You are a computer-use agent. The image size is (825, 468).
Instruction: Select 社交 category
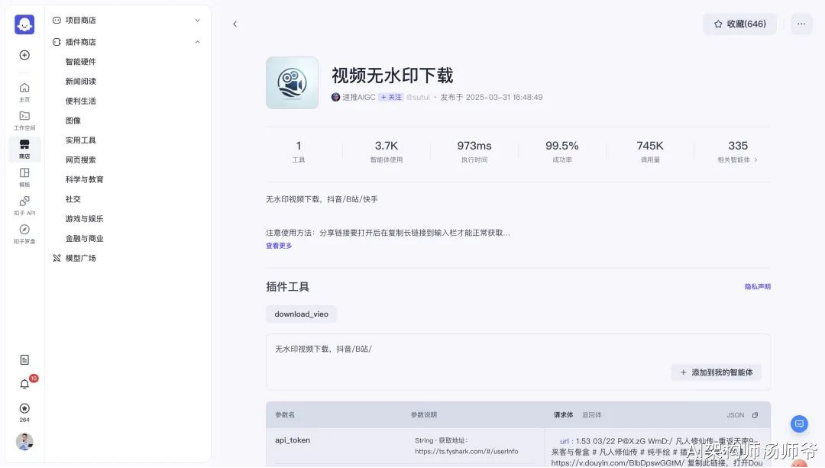[73, 199]
